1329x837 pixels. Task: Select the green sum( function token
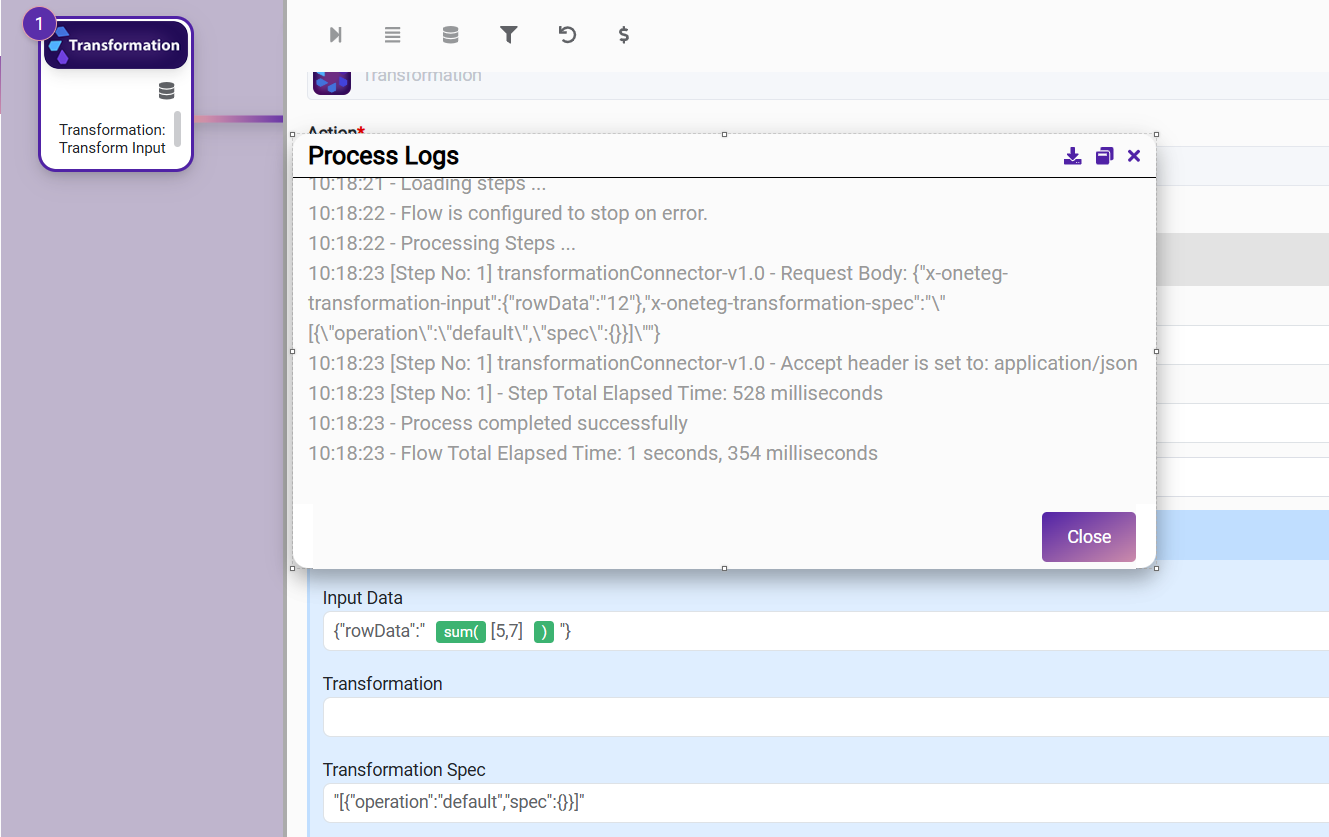click(461, 632)
